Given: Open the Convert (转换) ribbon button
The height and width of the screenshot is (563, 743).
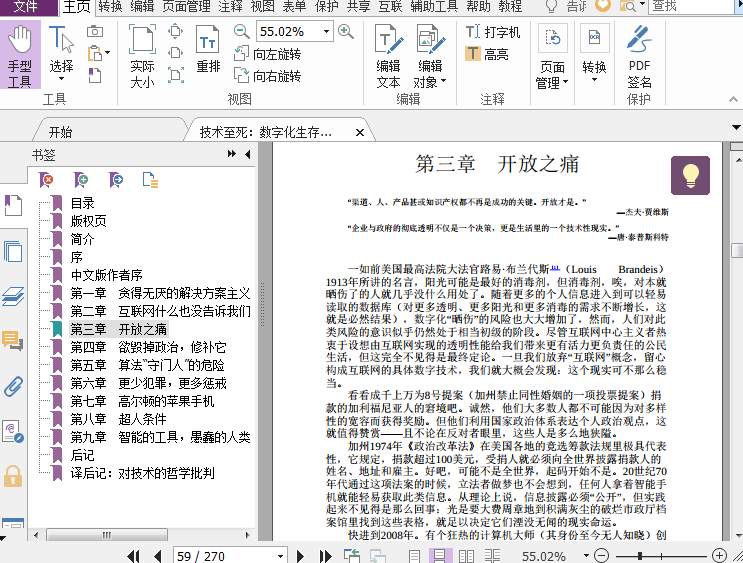Looking at the screenshot, I should [594, 53].
